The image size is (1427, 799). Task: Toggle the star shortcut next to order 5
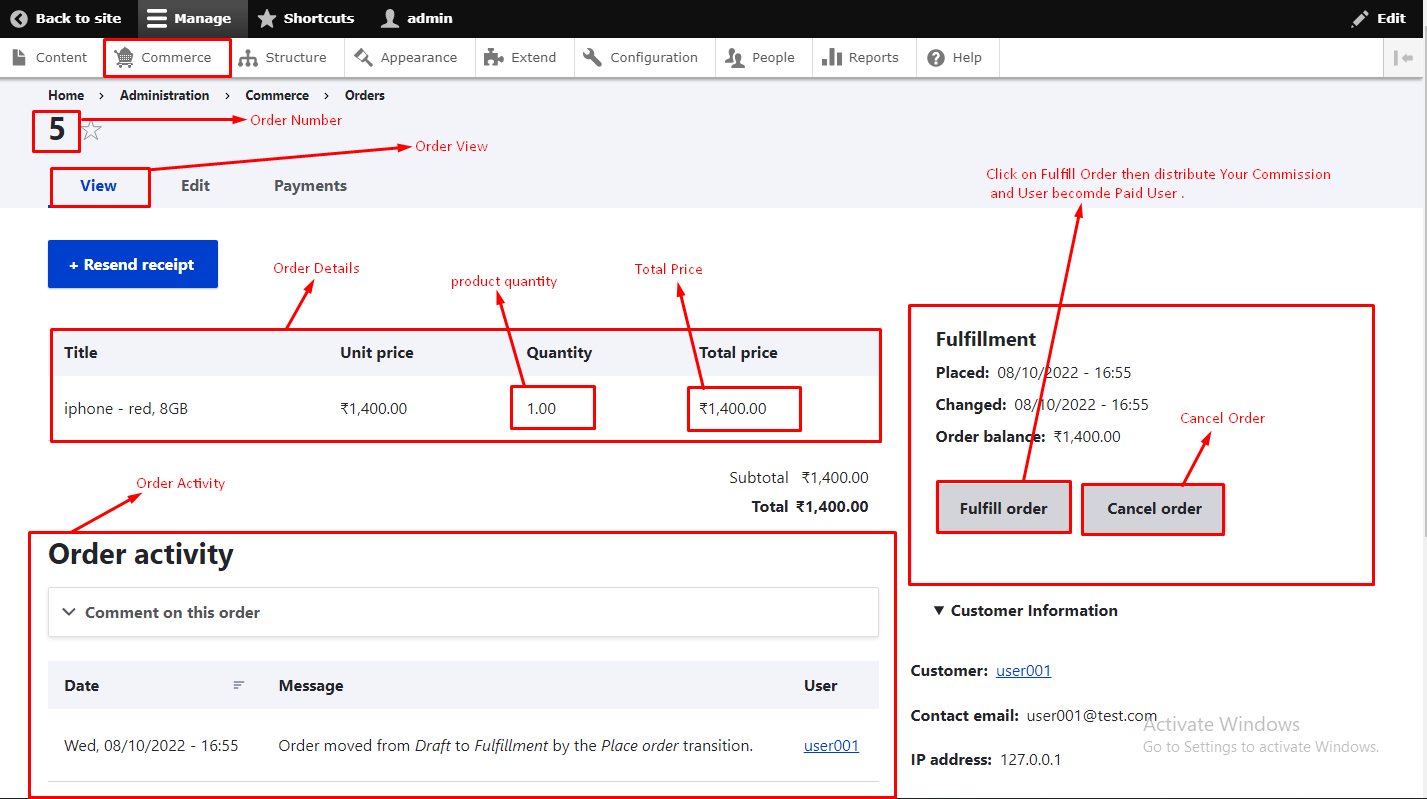(92, 130)
